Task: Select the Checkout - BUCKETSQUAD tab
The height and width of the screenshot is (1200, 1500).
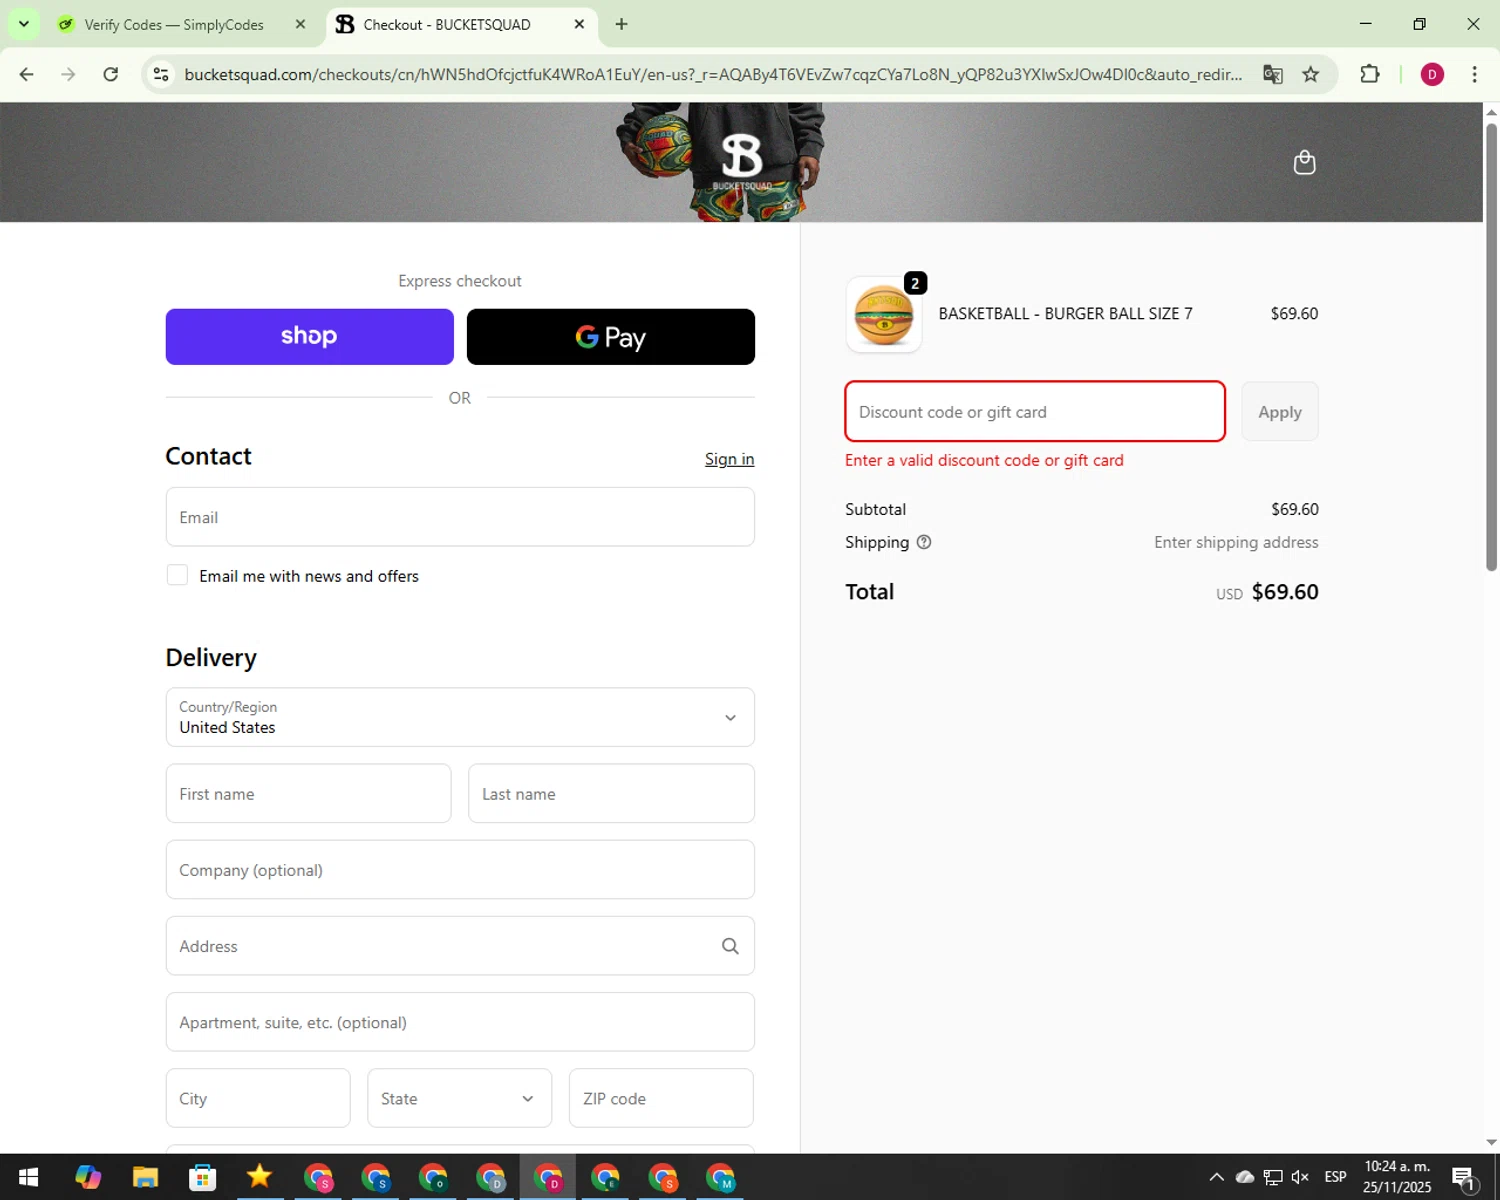Action: [x=460, y=24]
